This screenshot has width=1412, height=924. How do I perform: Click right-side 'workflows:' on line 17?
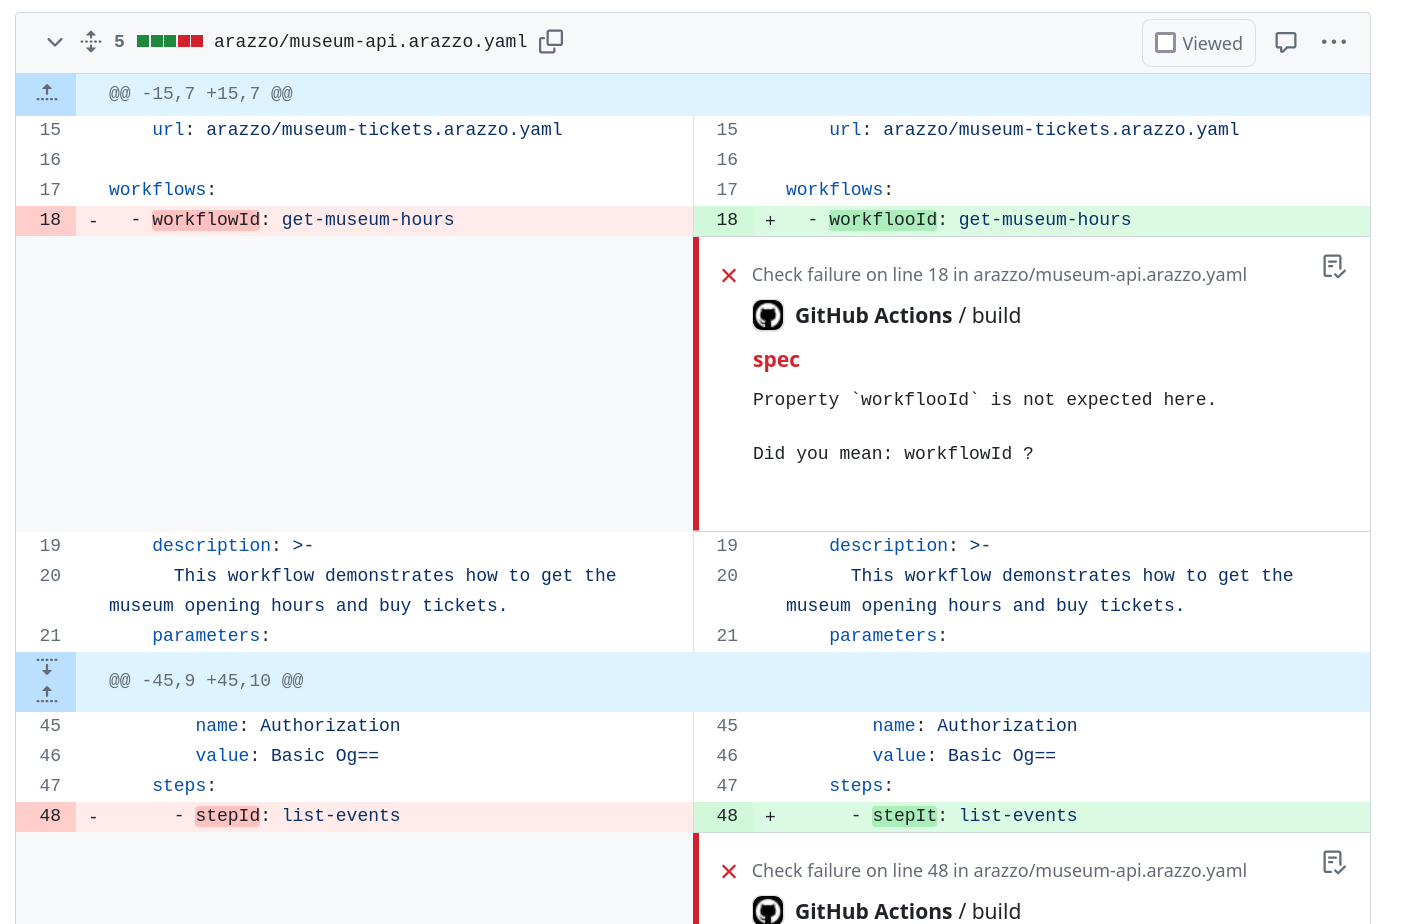[x=839, y=190]
